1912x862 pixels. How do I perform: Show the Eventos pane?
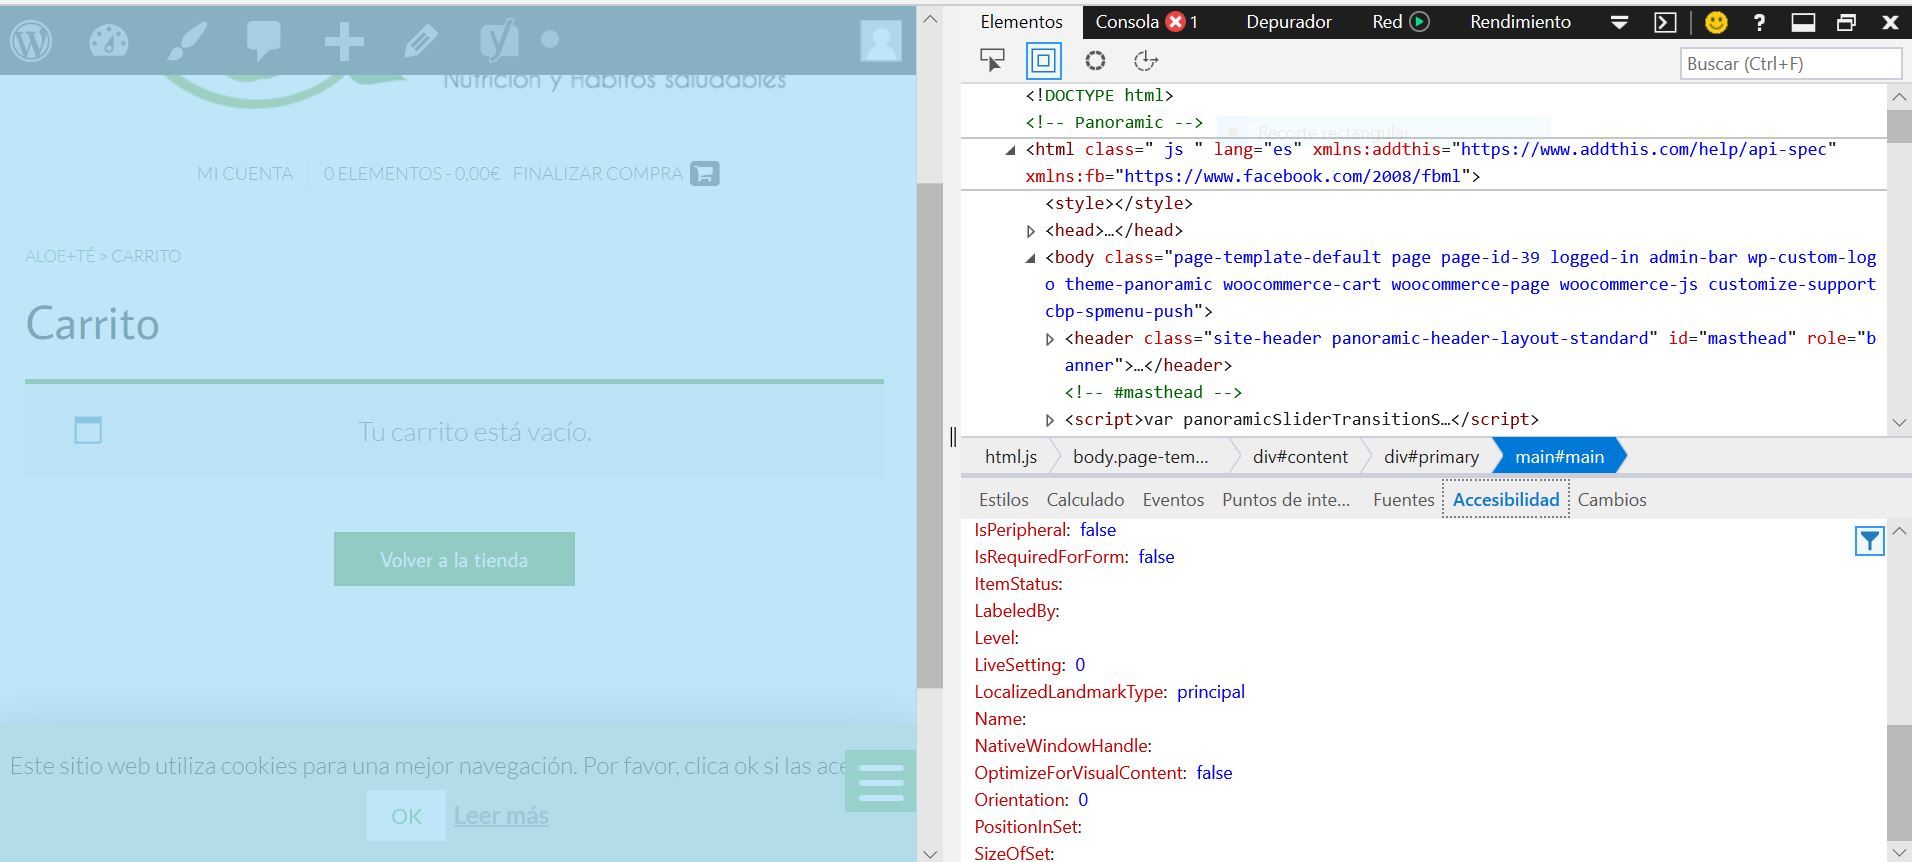1173,499
